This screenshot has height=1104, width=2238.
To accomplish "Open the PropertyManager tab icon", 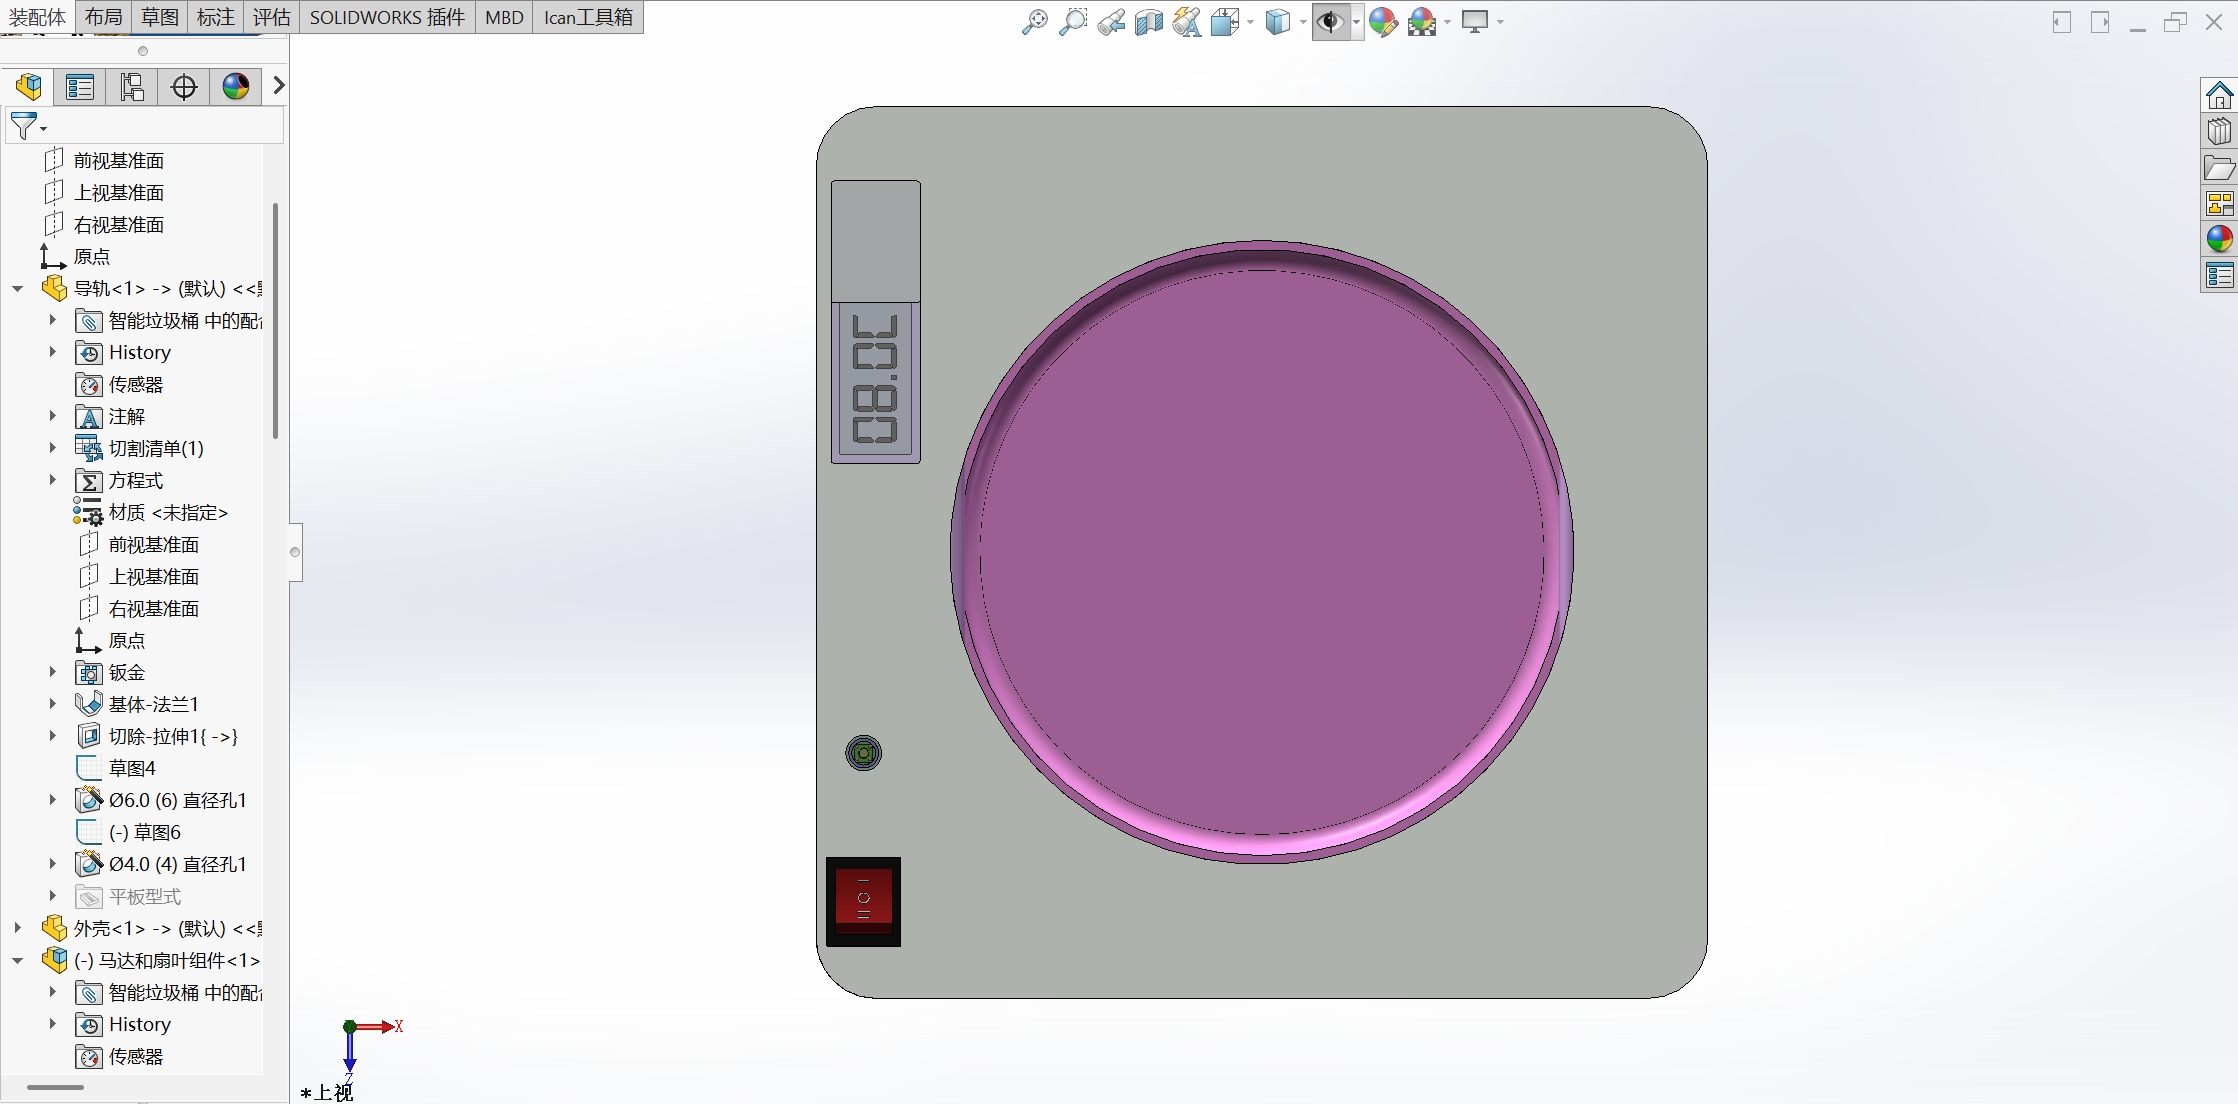I will [x=80, y=87].
